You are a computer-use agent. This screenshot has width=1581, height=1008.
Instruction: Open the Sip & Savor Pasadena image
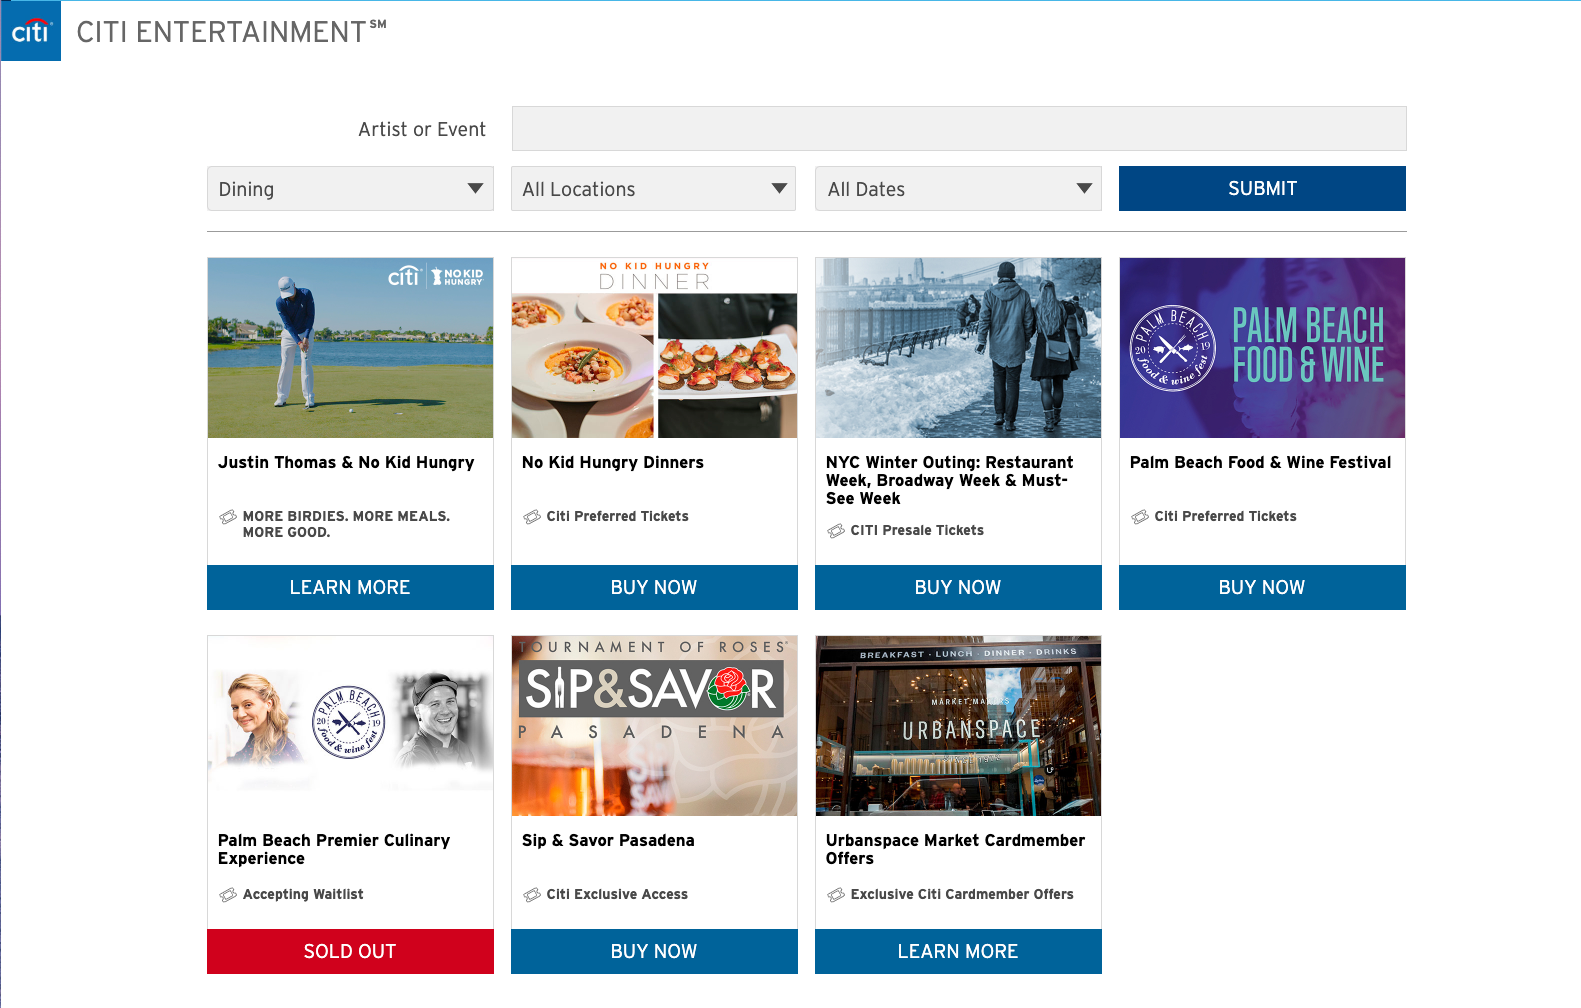[x=654, y=726]
